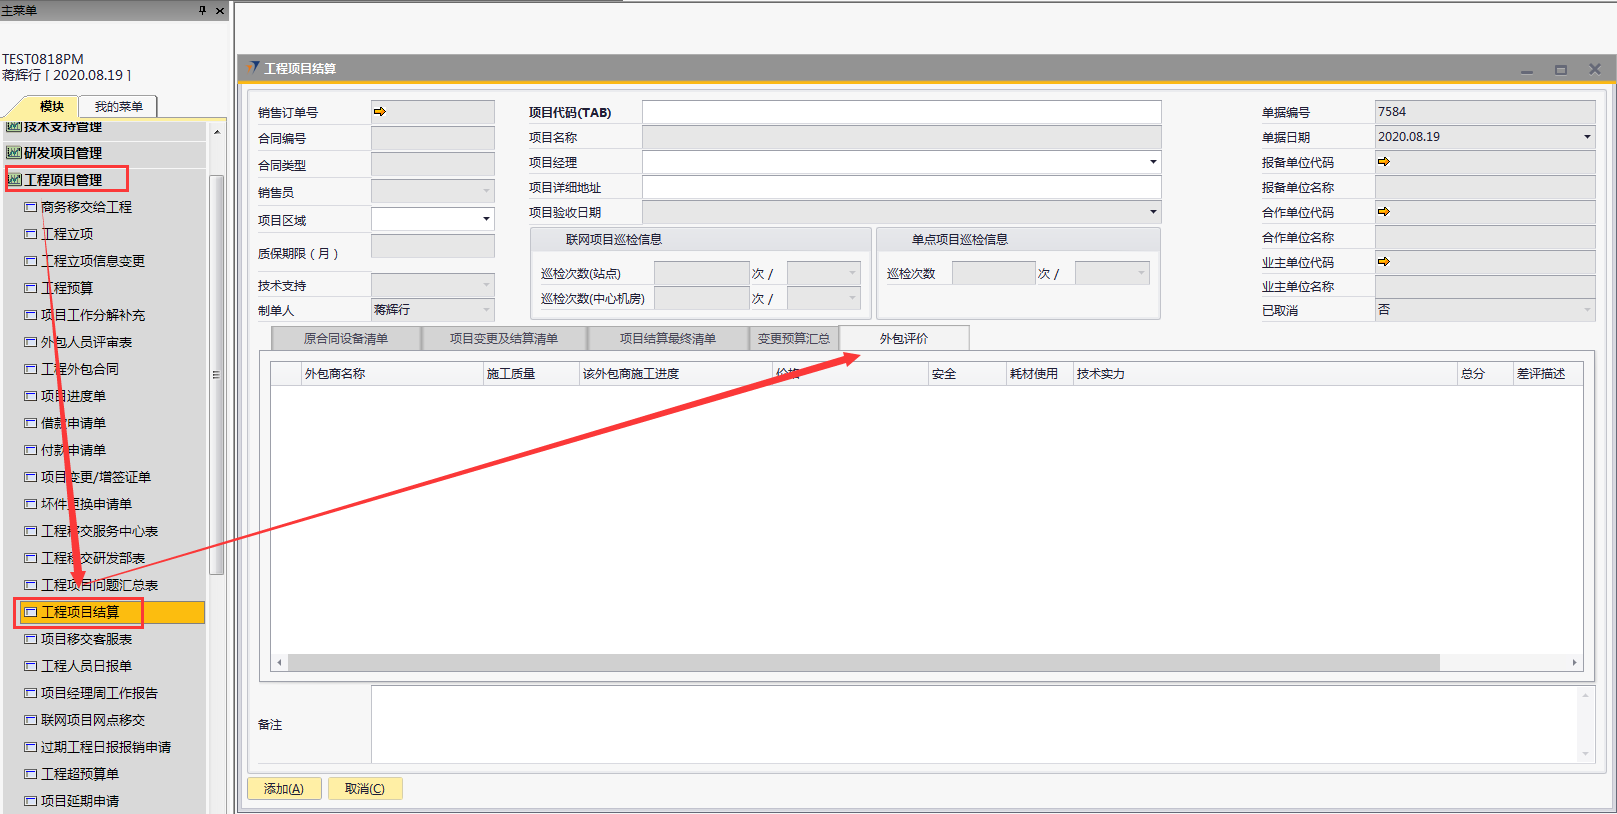The width and height of the screenshot is (1617, 814).
Task: Switch to the 原合同设备清单 tab
Action: point(346,339)
